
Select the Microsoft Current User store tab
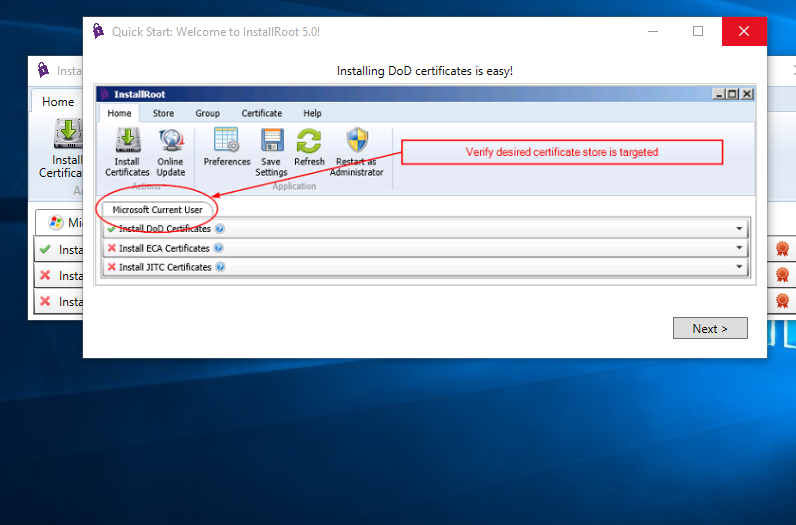(157, 210)
